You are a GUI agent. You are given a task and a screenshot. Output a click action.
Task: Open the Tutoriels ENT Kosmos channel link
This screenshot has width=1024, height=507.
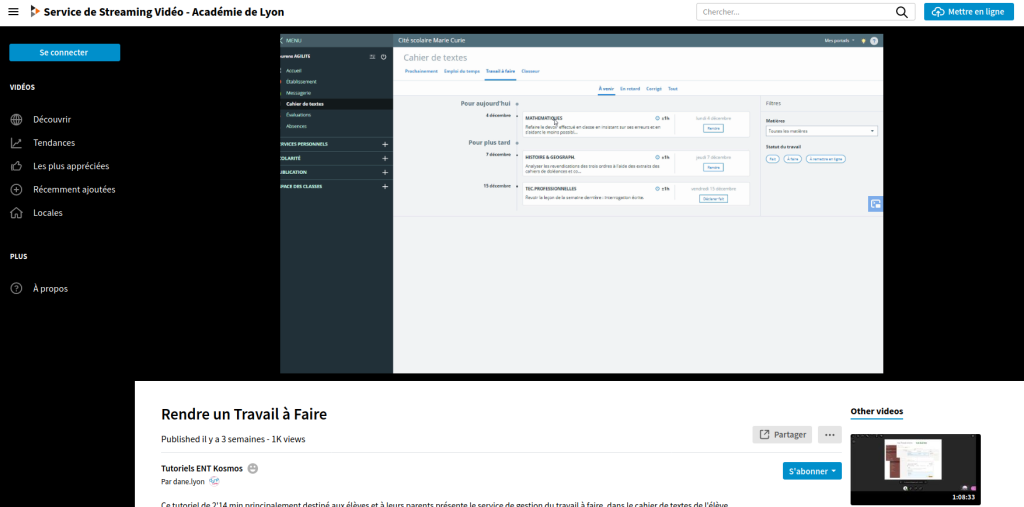201,468
